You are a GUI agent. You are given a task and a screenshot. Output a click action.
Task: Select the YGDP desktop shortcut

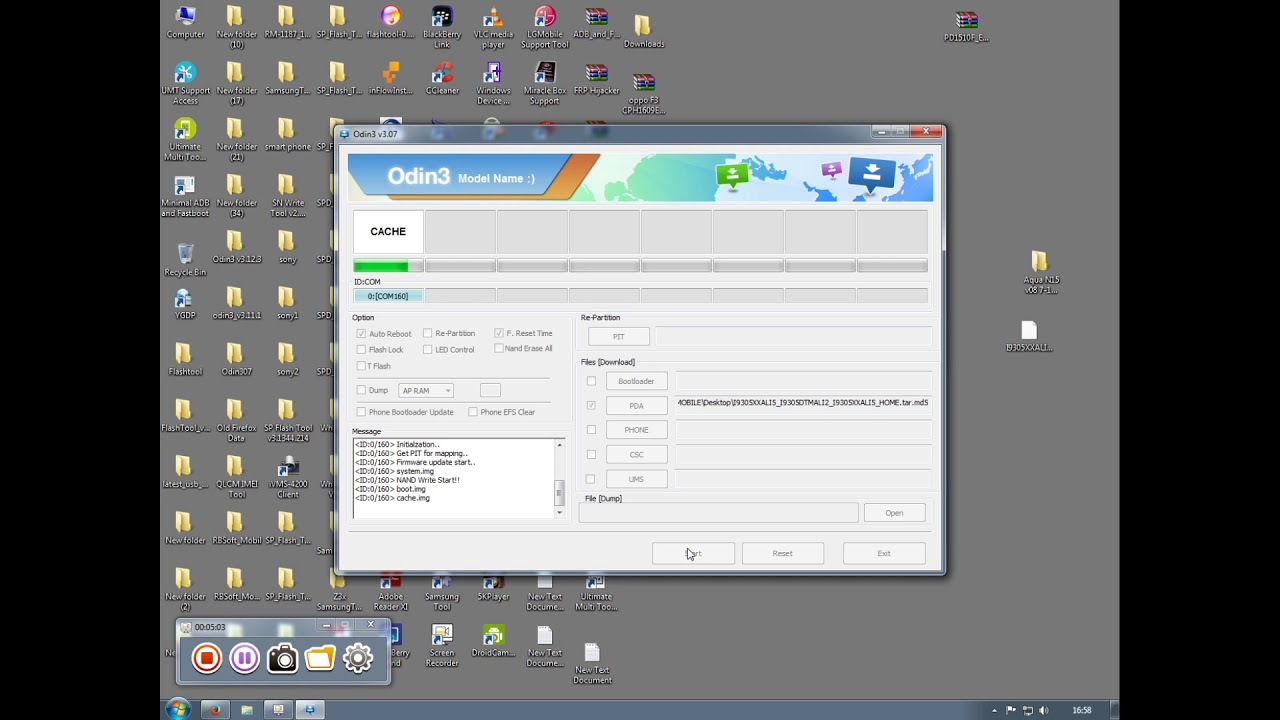click(x=185, y=304)
